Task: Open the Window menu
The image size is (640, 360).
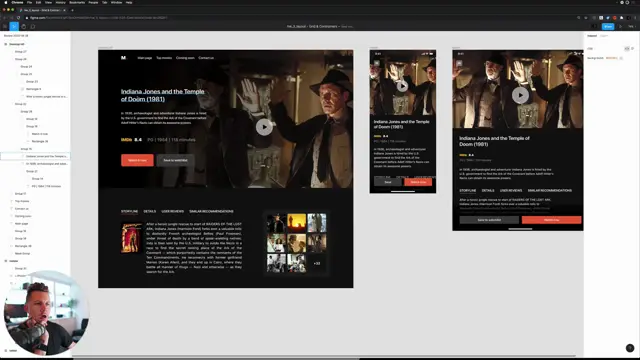Action: click(116, 2)
